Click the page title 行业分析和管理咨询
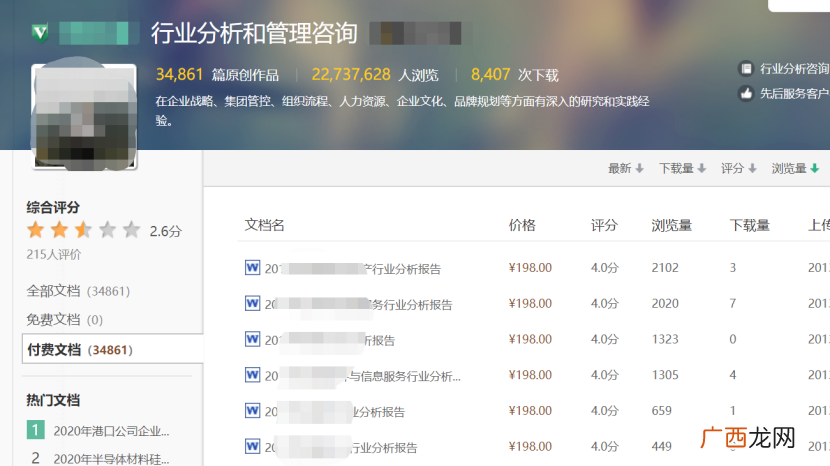This screenshot has width=830, height=466. [x=254, y=33]
